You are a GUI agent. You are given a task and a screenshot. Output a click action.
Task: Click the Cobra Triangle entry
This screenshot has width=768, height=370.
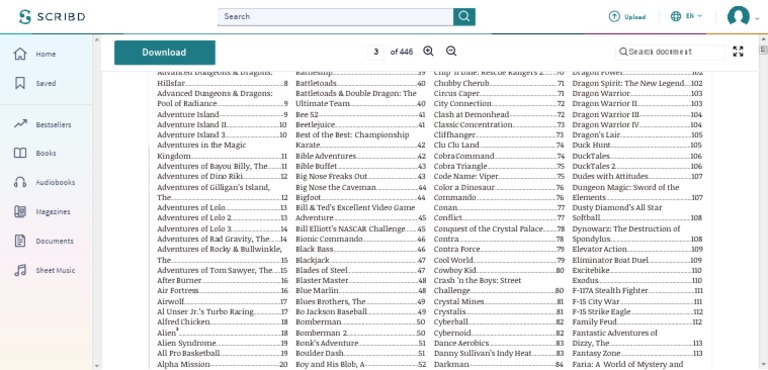(499, 166)
